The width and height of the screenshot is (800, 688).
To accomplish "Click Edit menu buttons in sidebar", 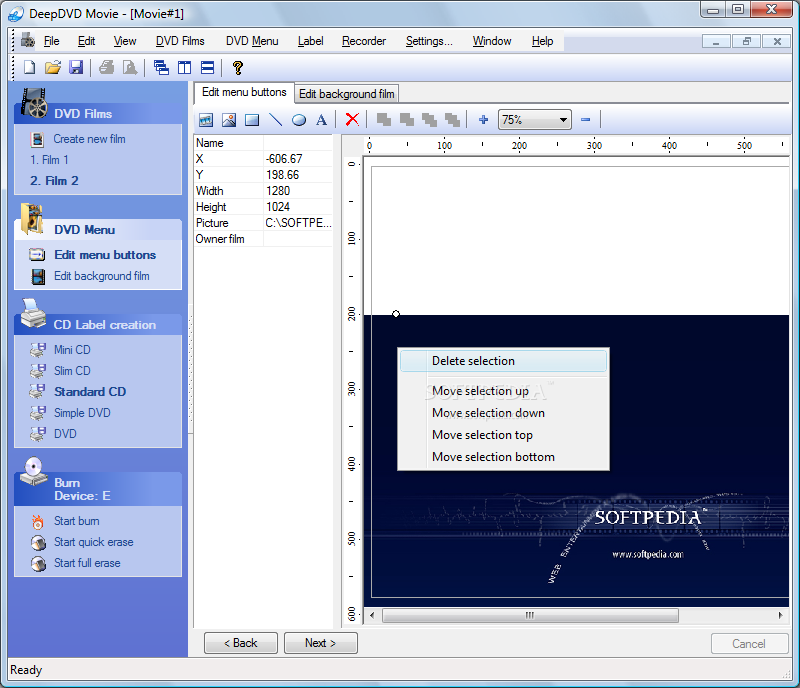I will pyautogui.click(x=105, y=255).
